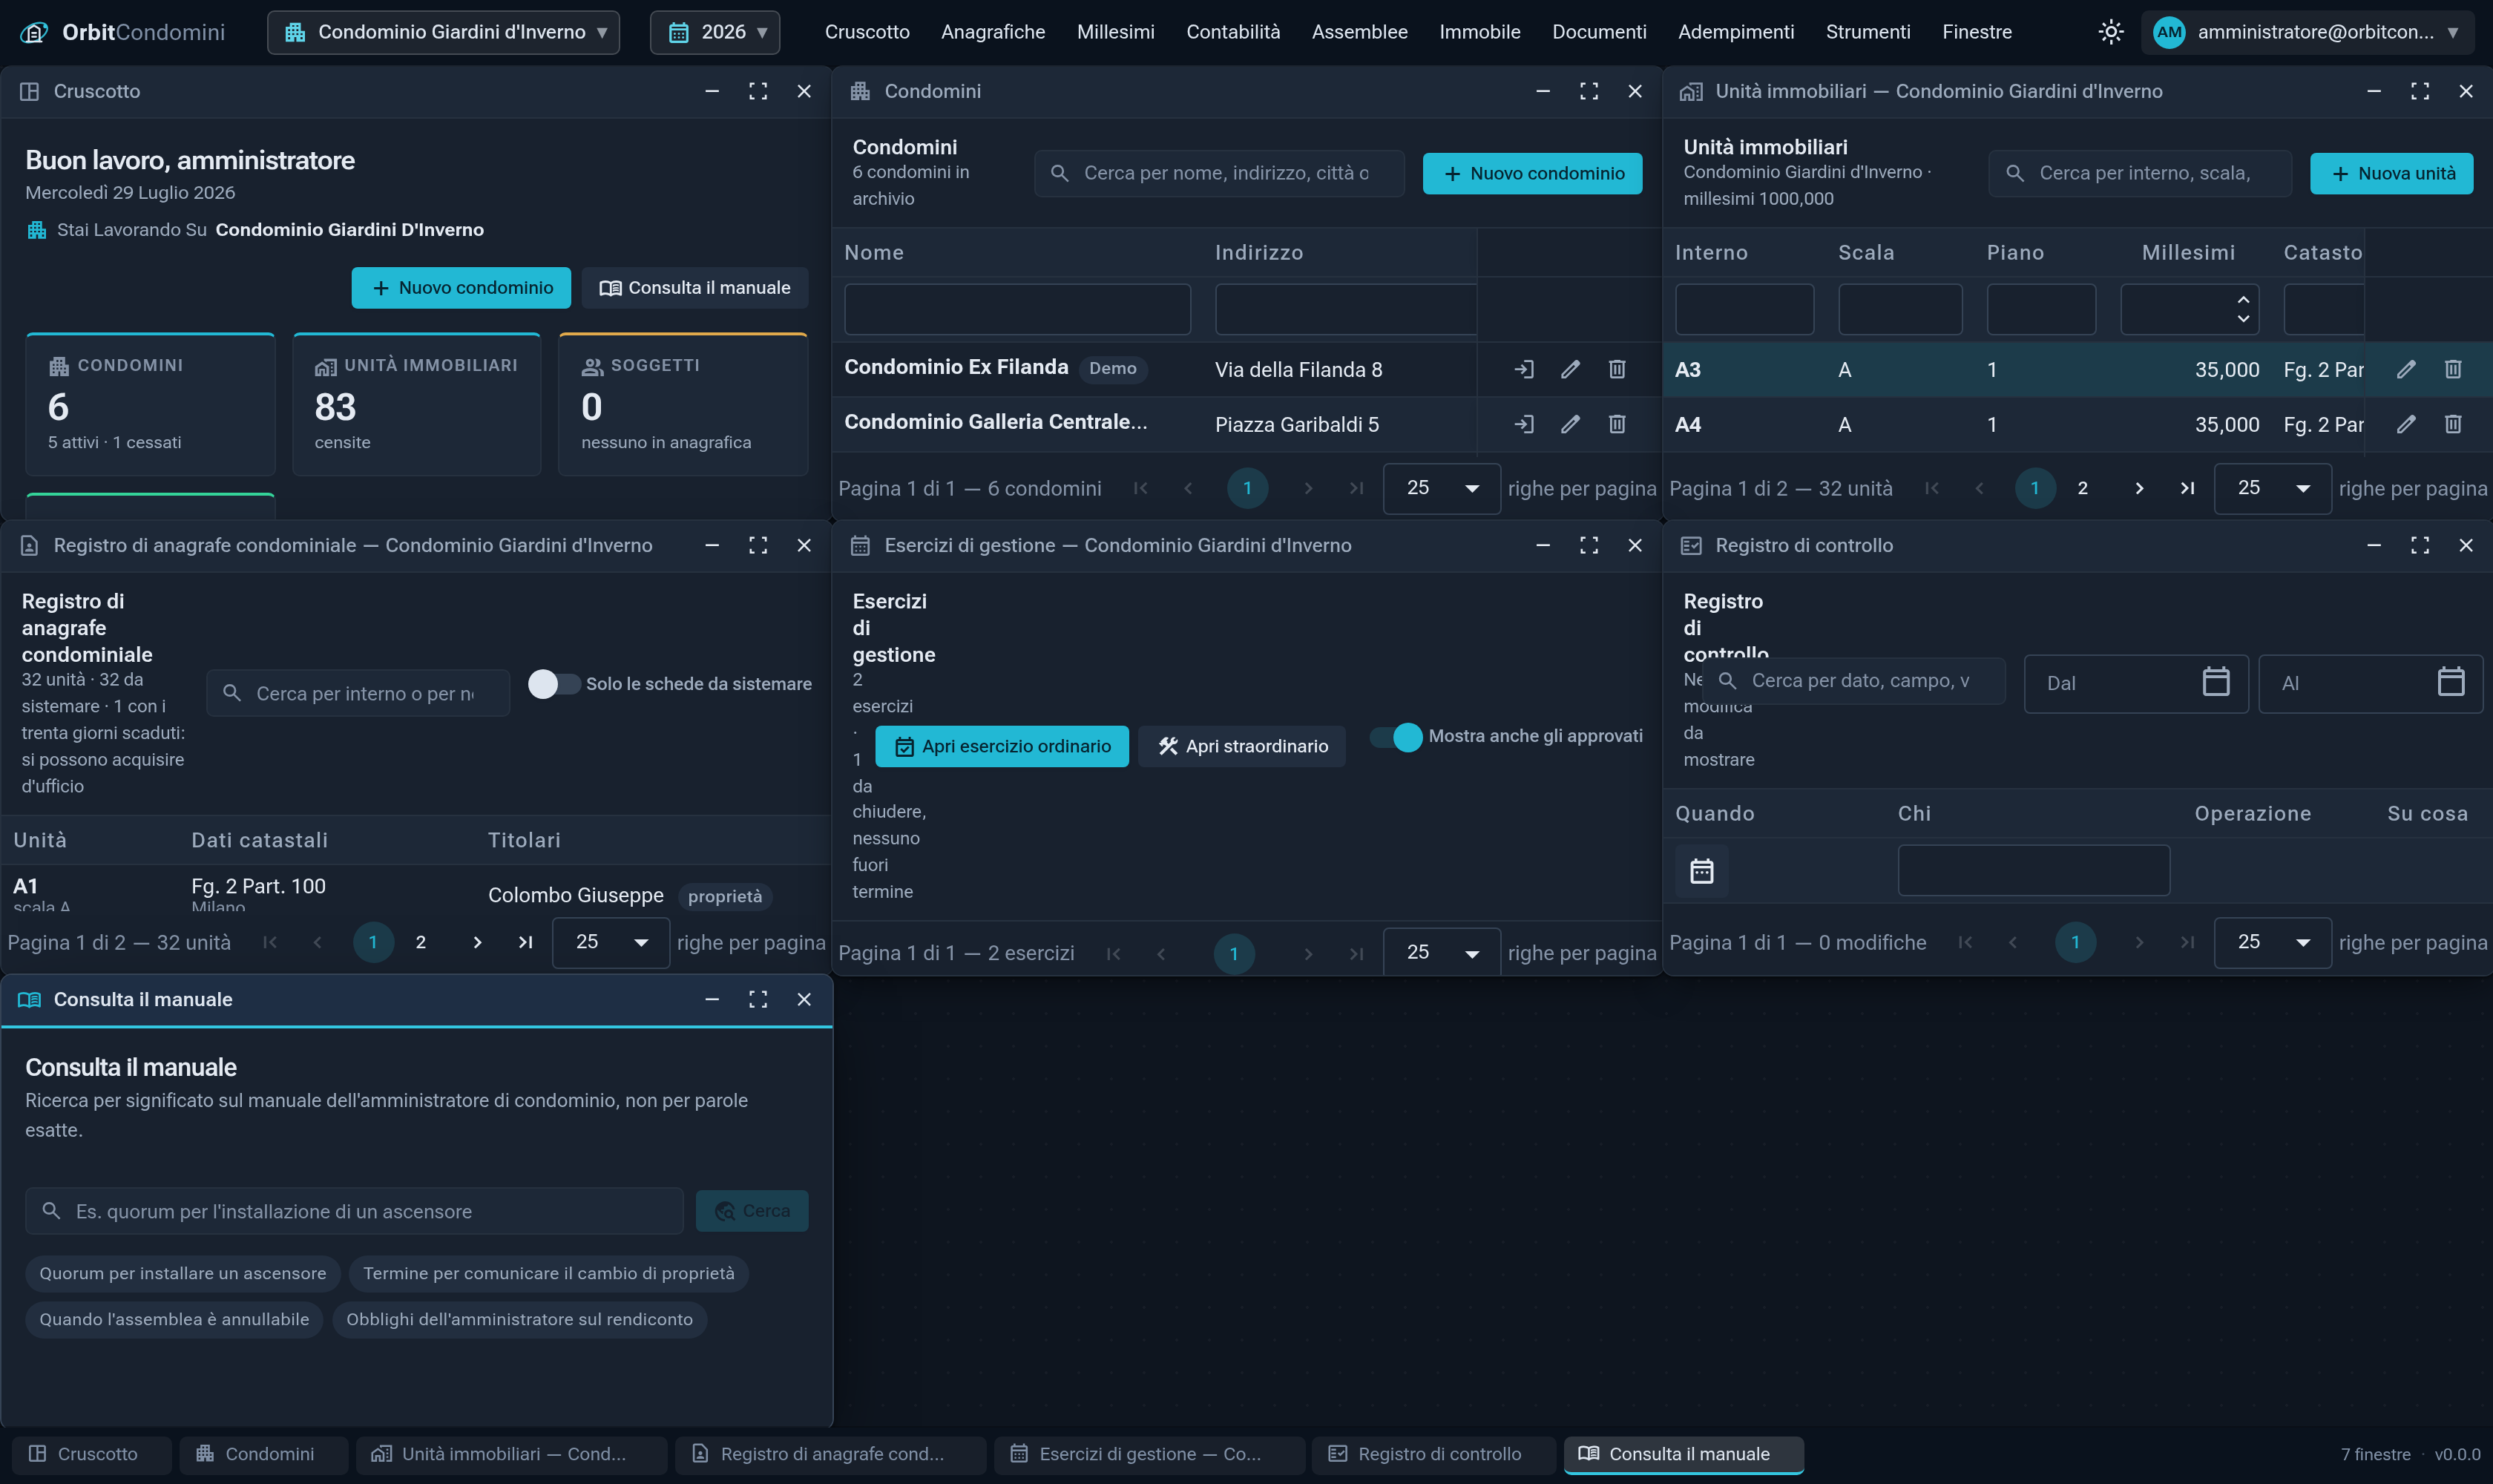This screenshot has width=2493, height=1484.
Task: Toggle Mostra anche gli approvati switch
Action: 1396,737
